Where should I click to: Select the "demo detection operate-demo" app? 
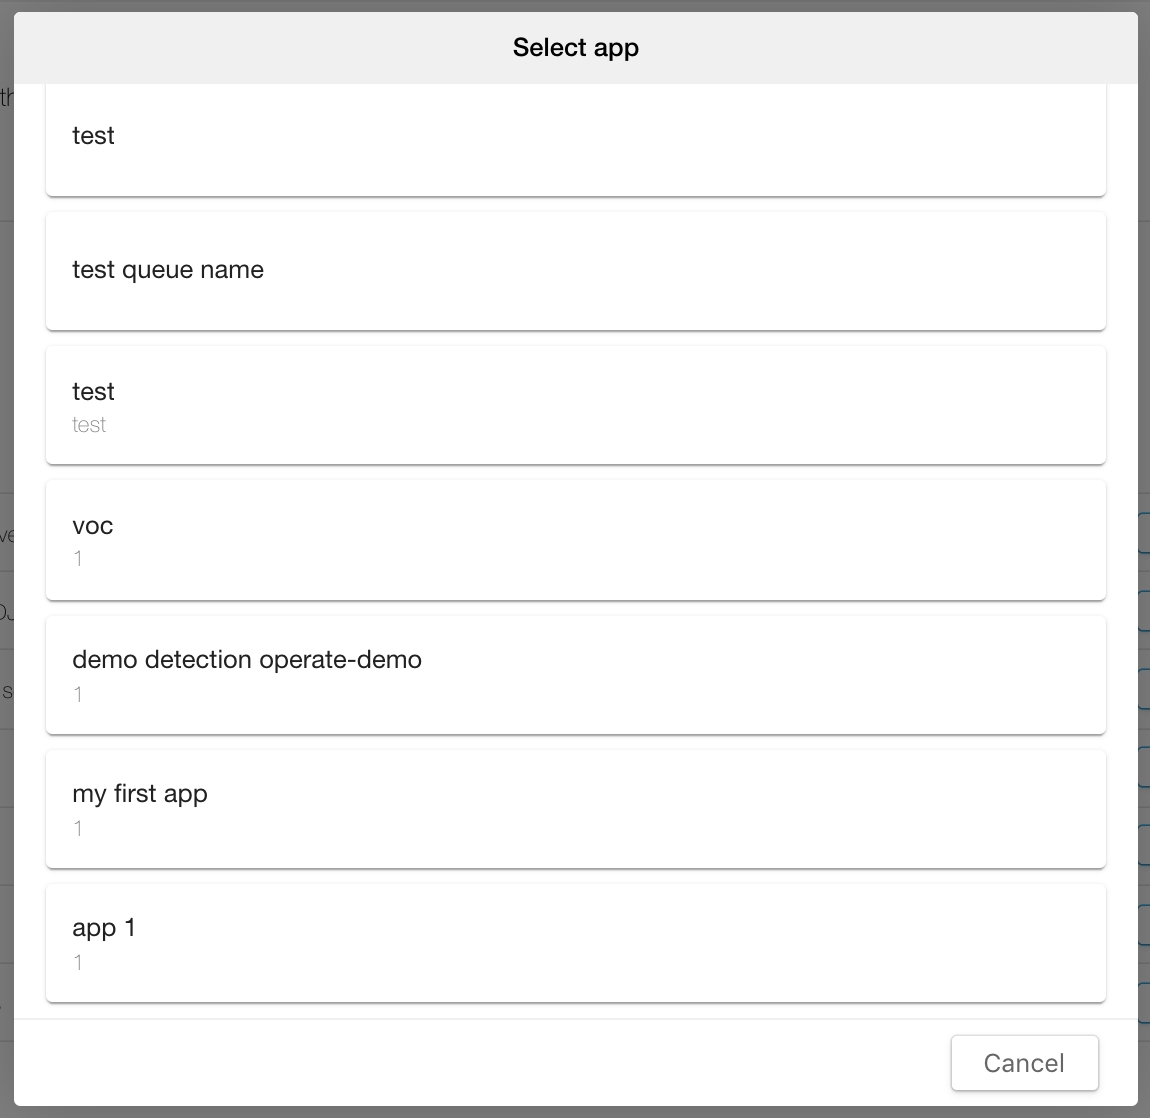pyautogui.click(x=575, y=675)
